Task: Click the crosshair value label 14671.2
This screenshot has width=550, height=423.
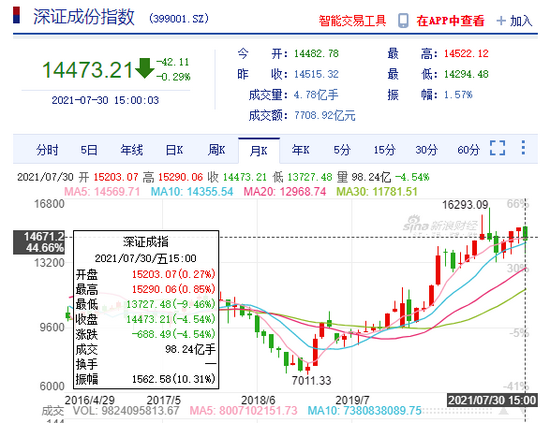Action: point(44,236)
